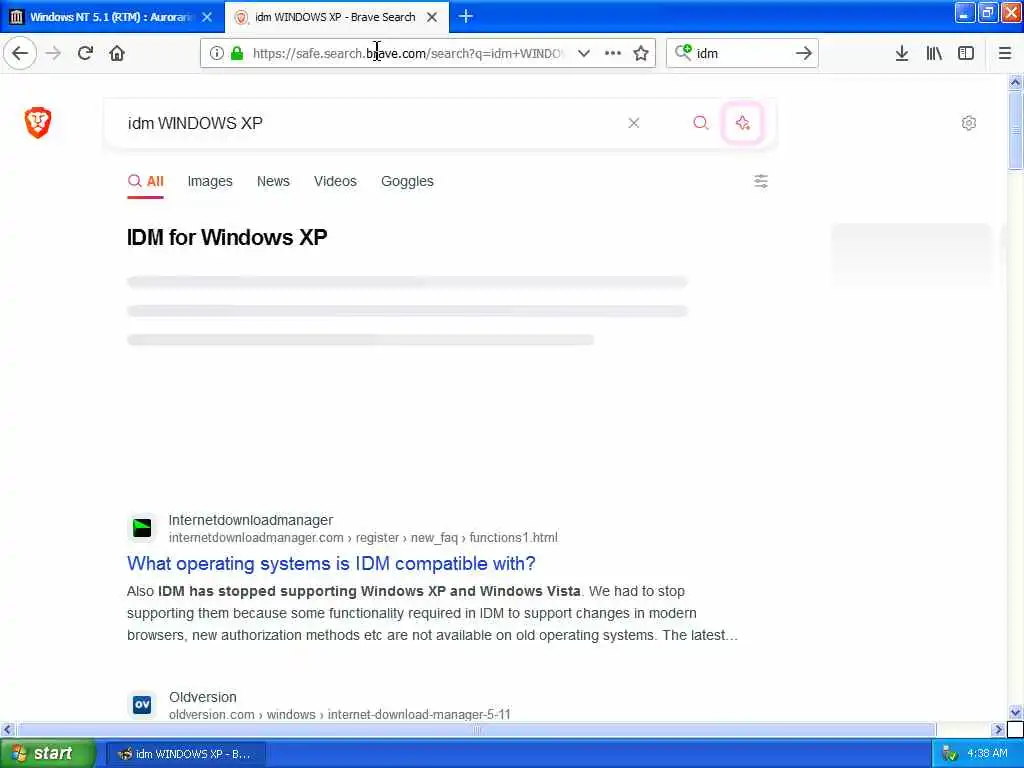Close the Brave Search tab

432,17
